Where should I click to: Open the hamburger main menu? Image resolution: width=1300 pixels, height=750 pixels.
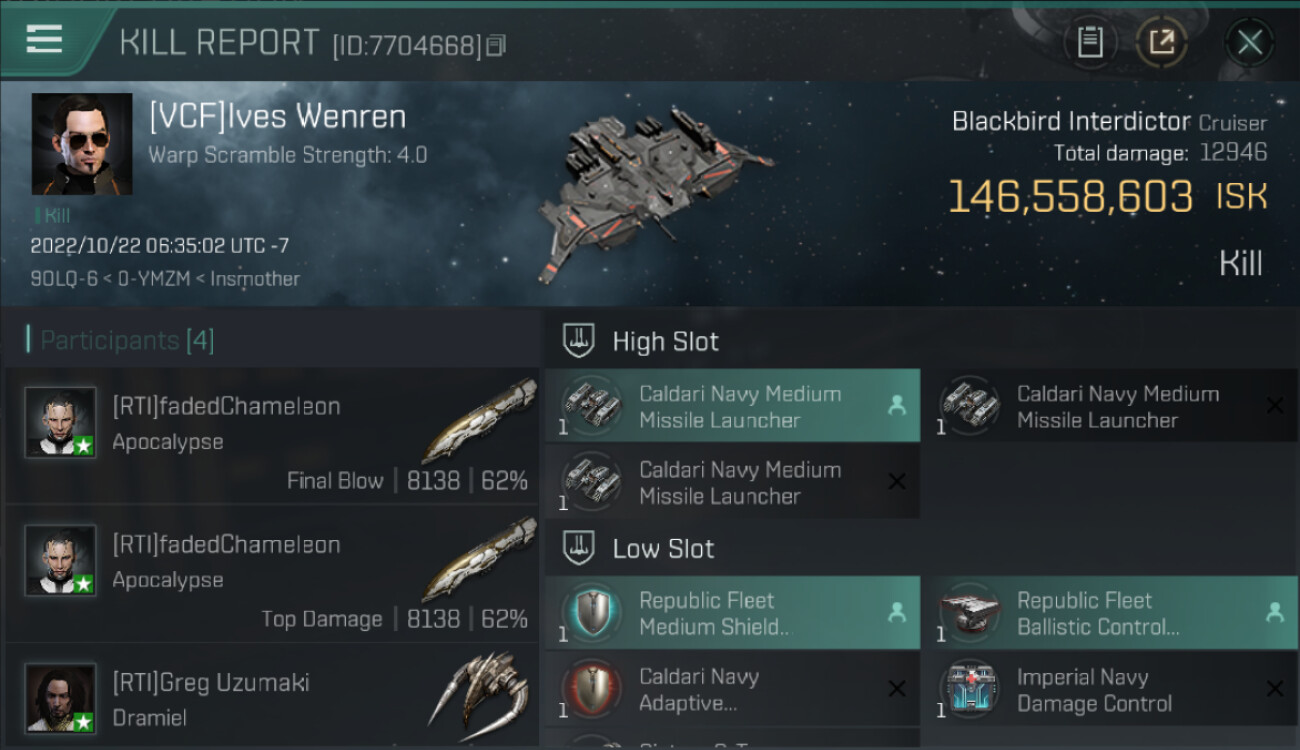coord(44,40)
